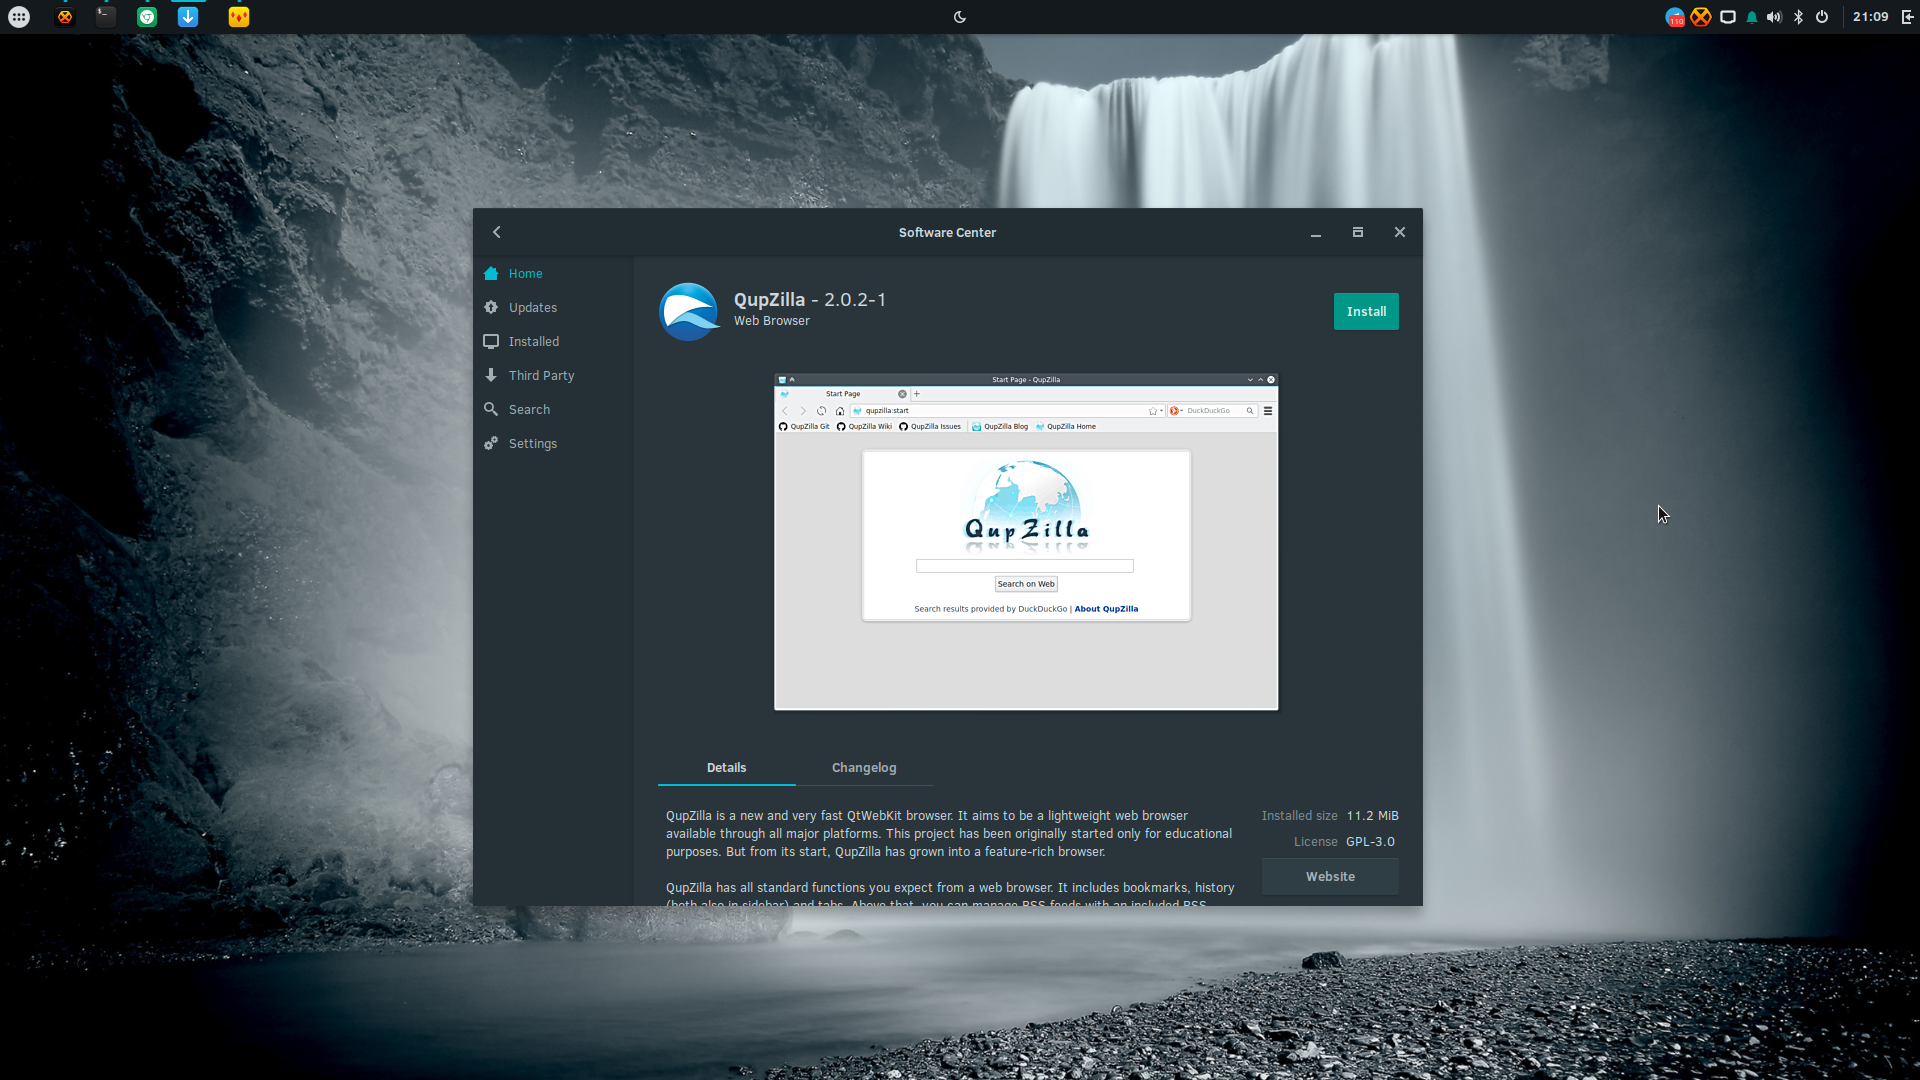Viewport: 1920px width, 1080px height.
Task: Install QupZilla with the Install button
Action: (1366, 312)
